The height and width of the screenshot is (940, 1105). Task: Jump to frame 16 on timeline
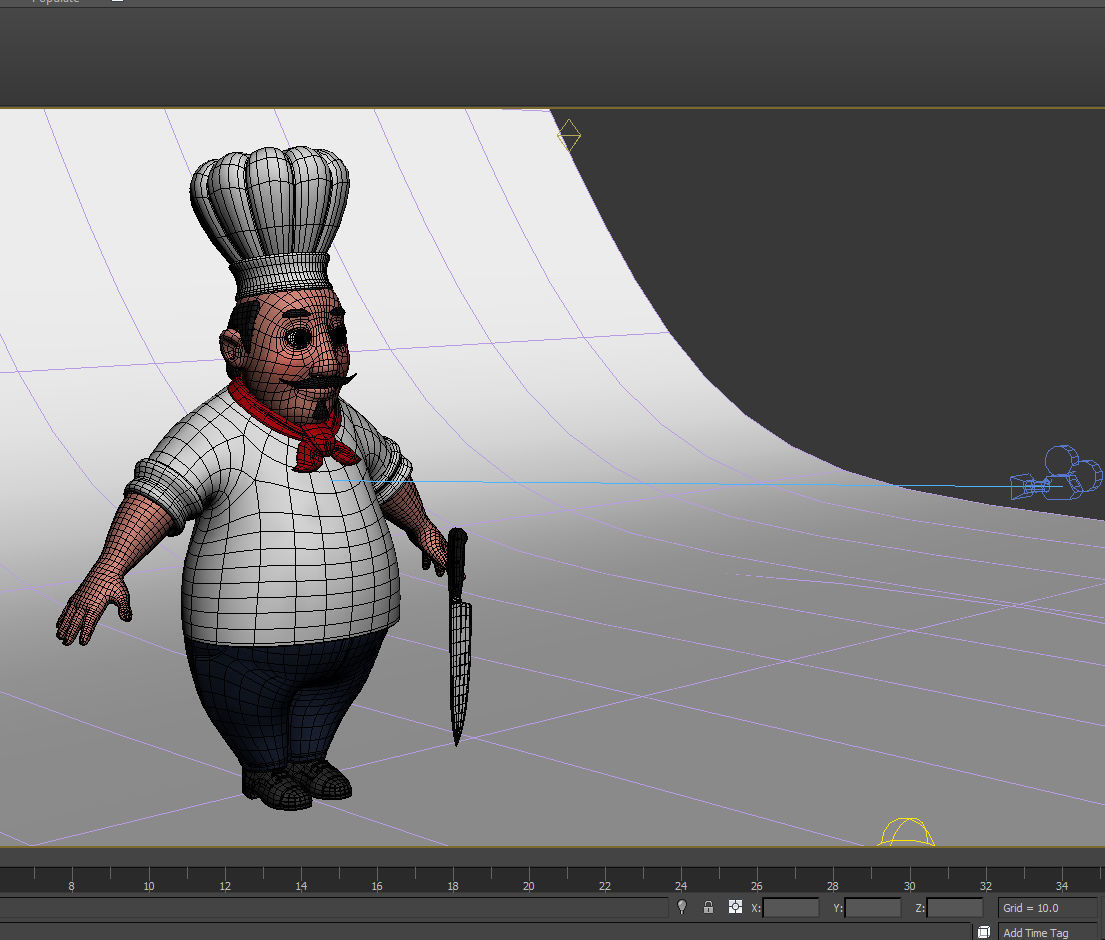pos(377,886)
